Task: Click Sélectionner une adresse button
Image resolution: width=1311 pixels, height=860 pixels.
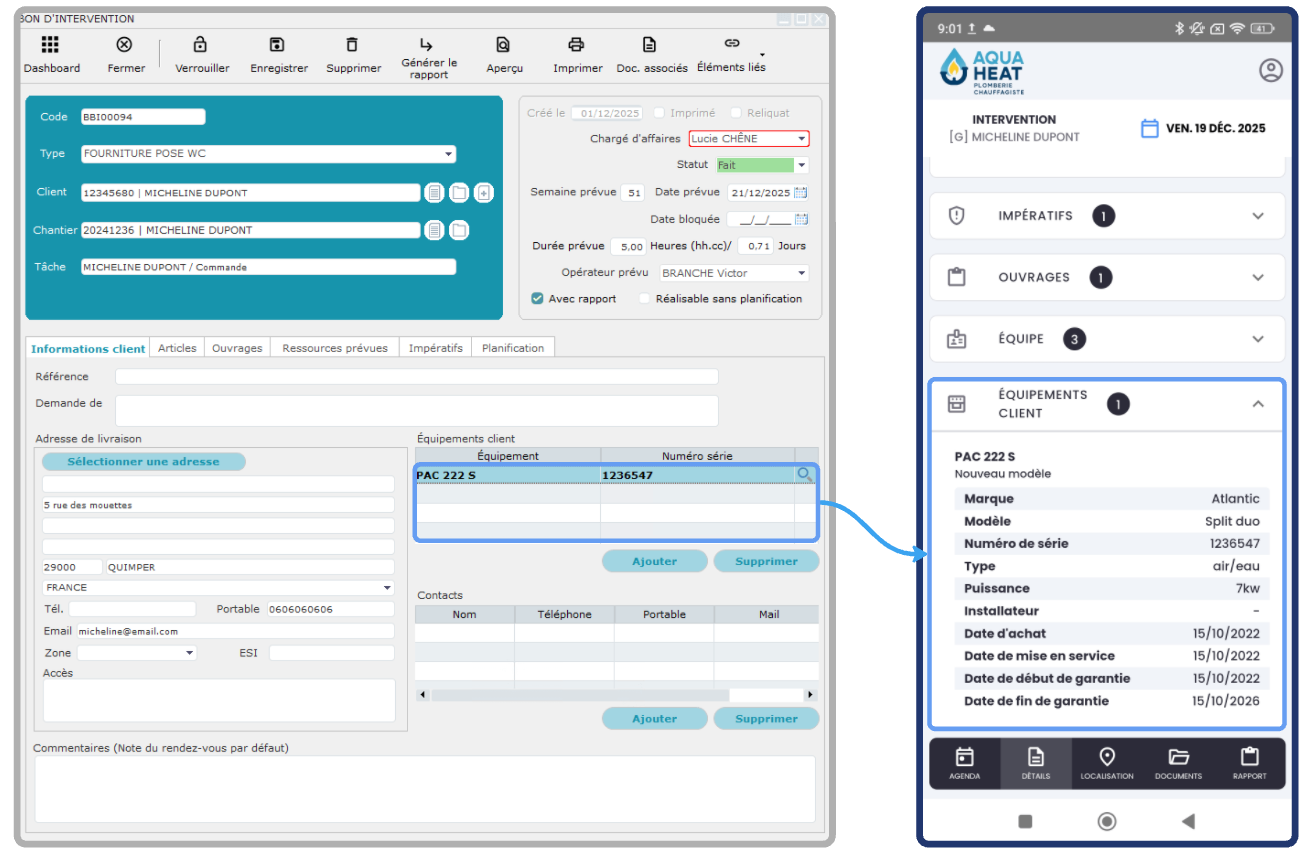Action: tap(143, 462)
